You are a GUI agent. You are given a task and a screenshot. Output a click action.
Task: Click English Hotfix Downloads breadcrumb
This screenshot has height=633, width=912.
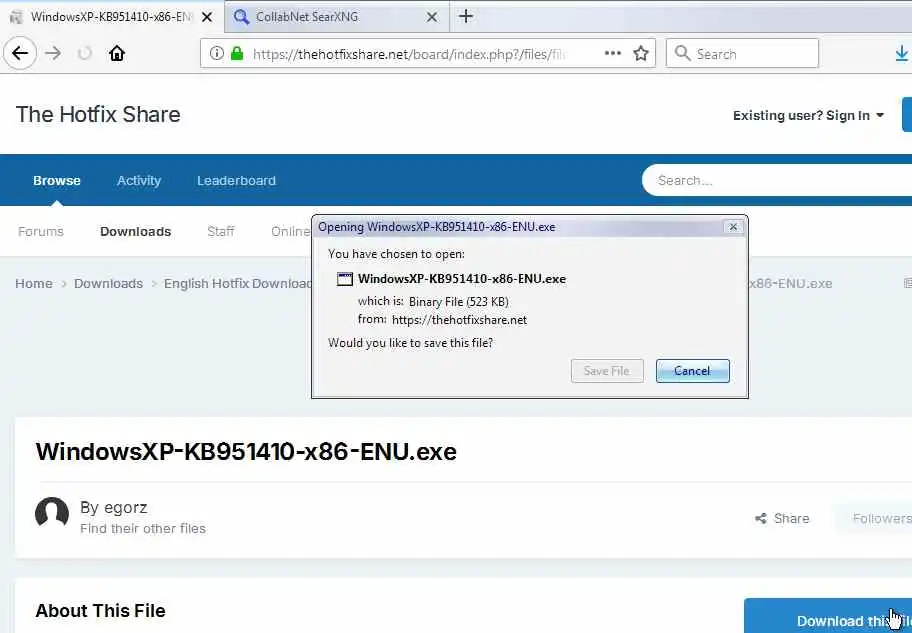(x=237, y=283)
